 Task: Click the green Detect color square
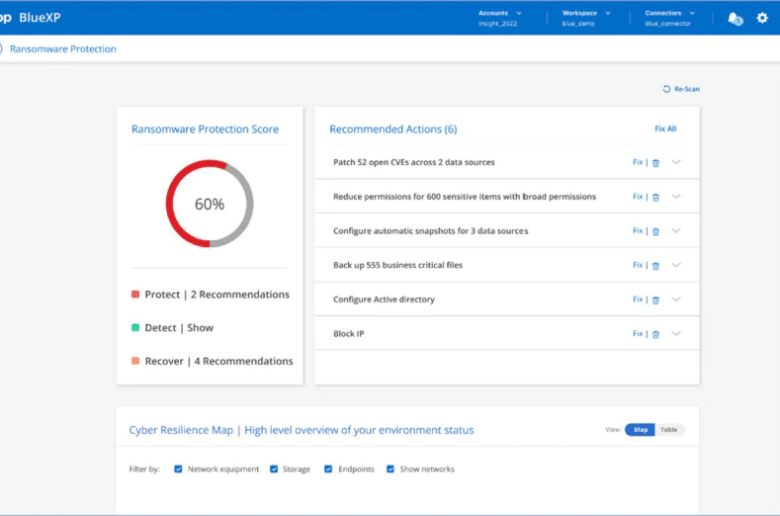135,327
